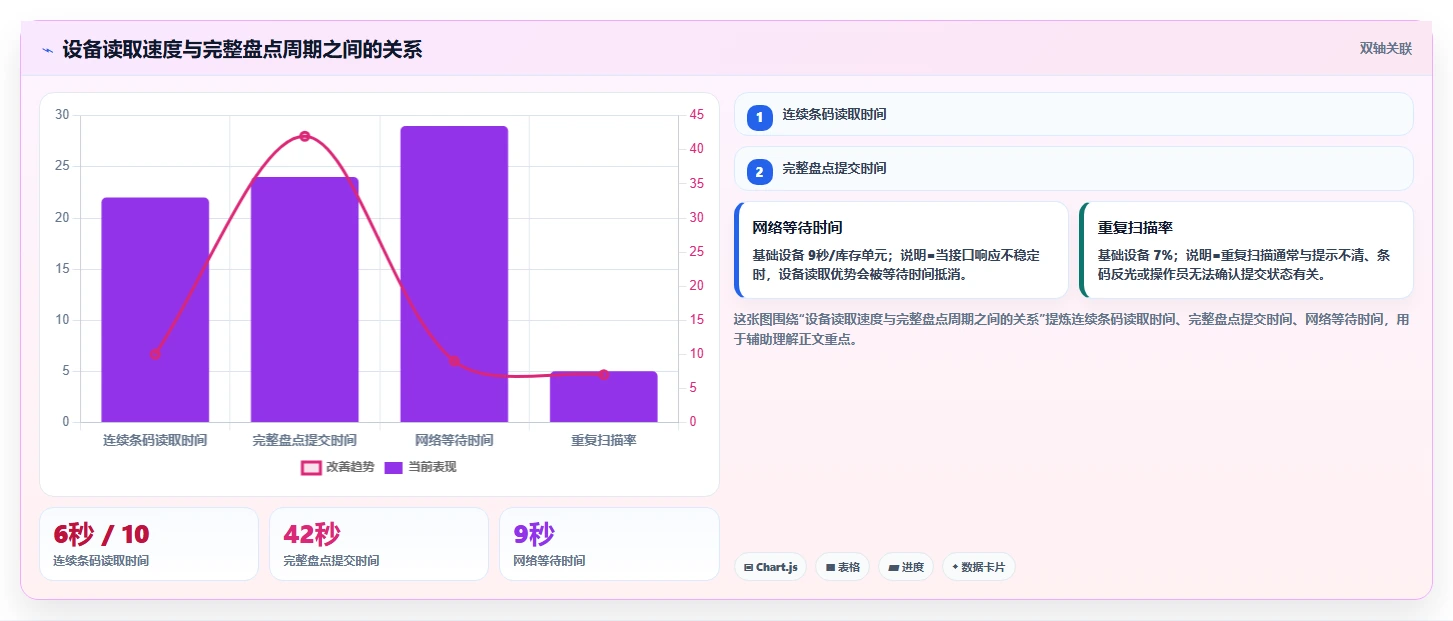This screenshot has height=621, width=1453.
Task: Click the lightning icon beside the title
Action: (47, 49)
